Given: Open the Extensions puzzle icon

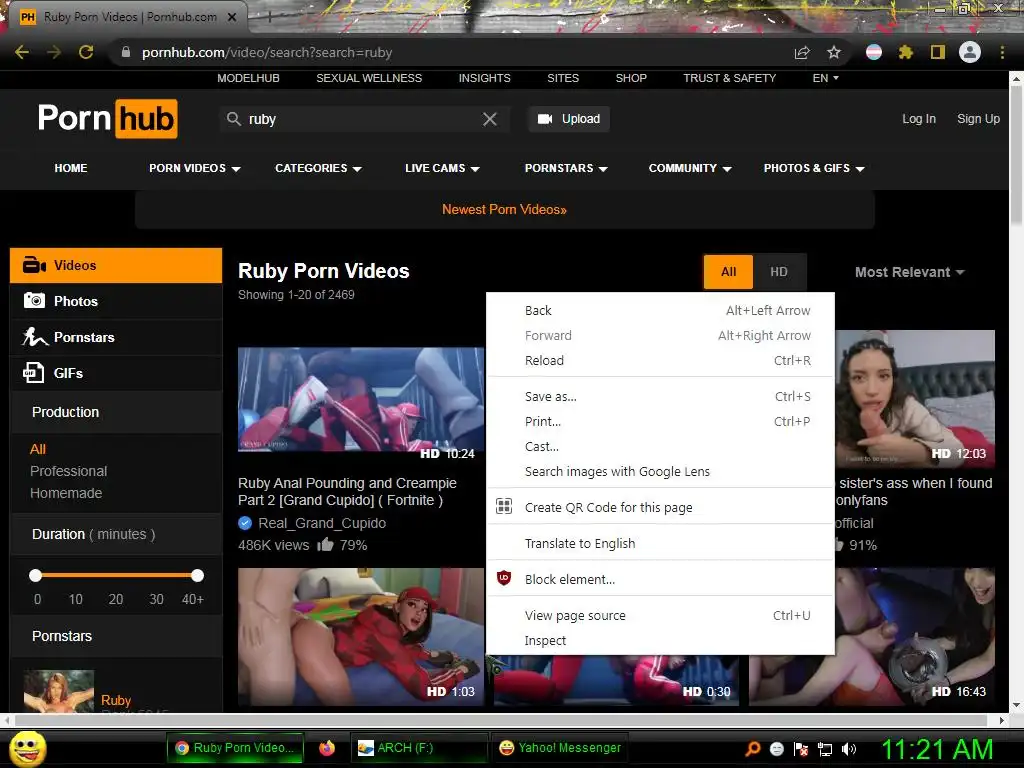Looking at the screenshot, I should 906,52.
